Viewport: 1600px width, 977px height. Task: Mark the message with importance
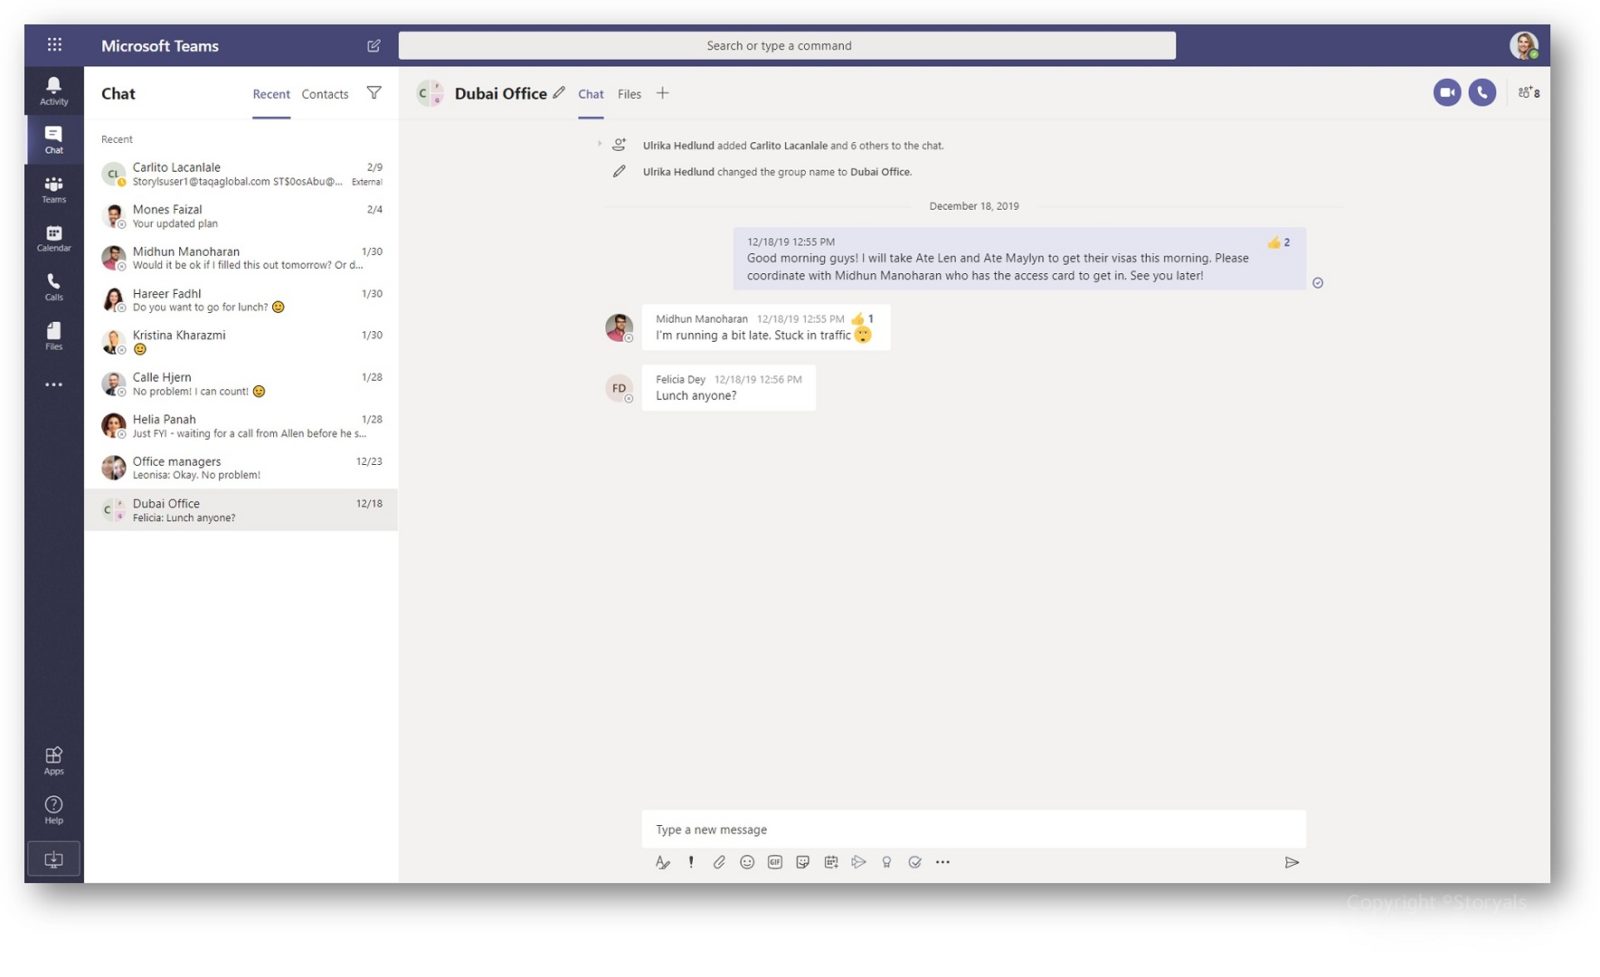(x=690, y=861)
